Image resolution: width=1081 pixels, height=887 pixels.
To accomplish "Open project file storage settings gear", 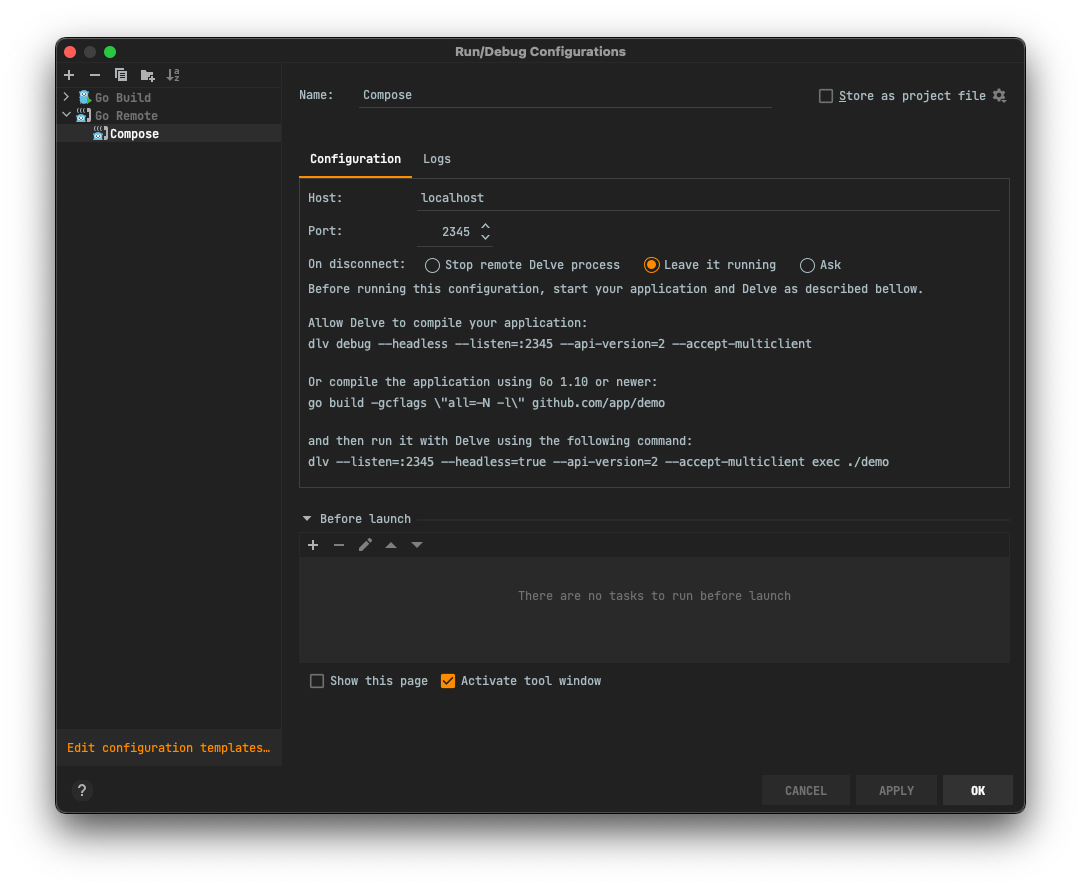I will pos(1000,96).
